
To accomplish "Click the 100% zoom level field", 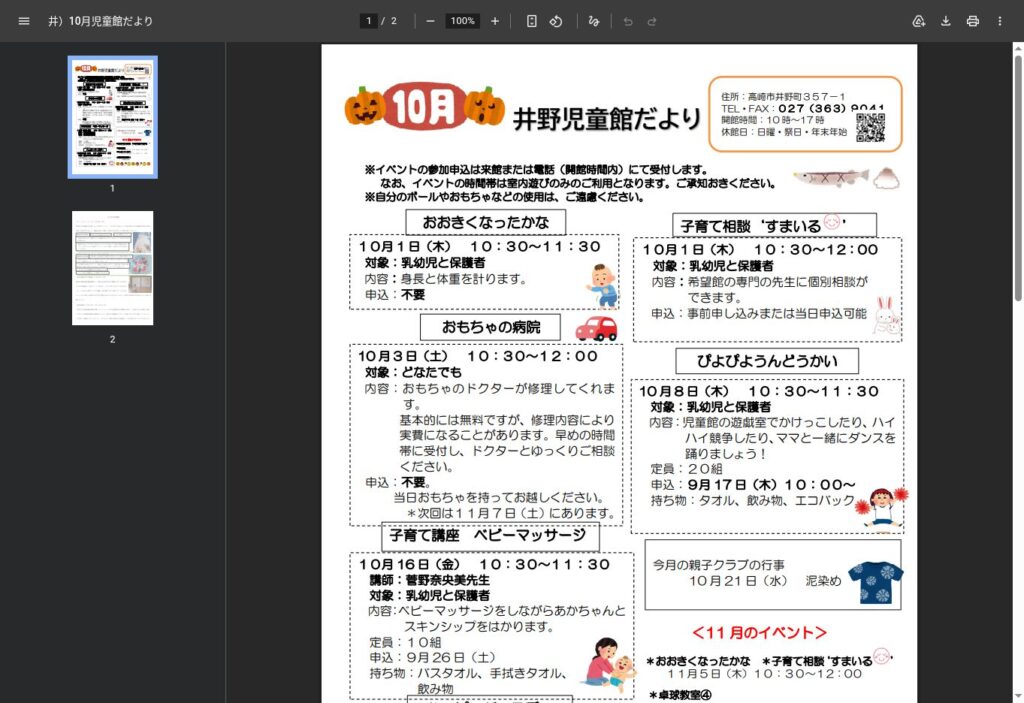I will click(462, 21).
